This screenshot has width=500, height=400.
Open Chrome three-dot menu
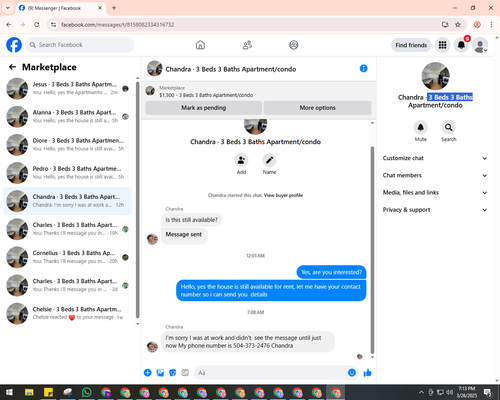click(x=491, y=25)
